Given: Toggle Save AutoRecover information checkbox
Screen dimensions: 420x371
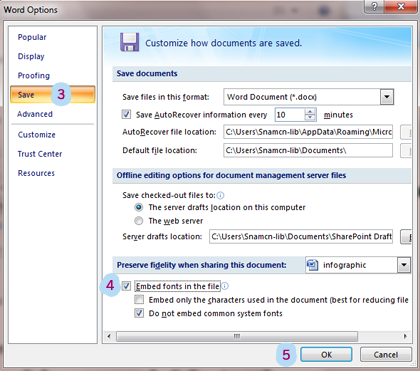Looking at the screenshot, I should pyautogui.click(x=126, y=115).
